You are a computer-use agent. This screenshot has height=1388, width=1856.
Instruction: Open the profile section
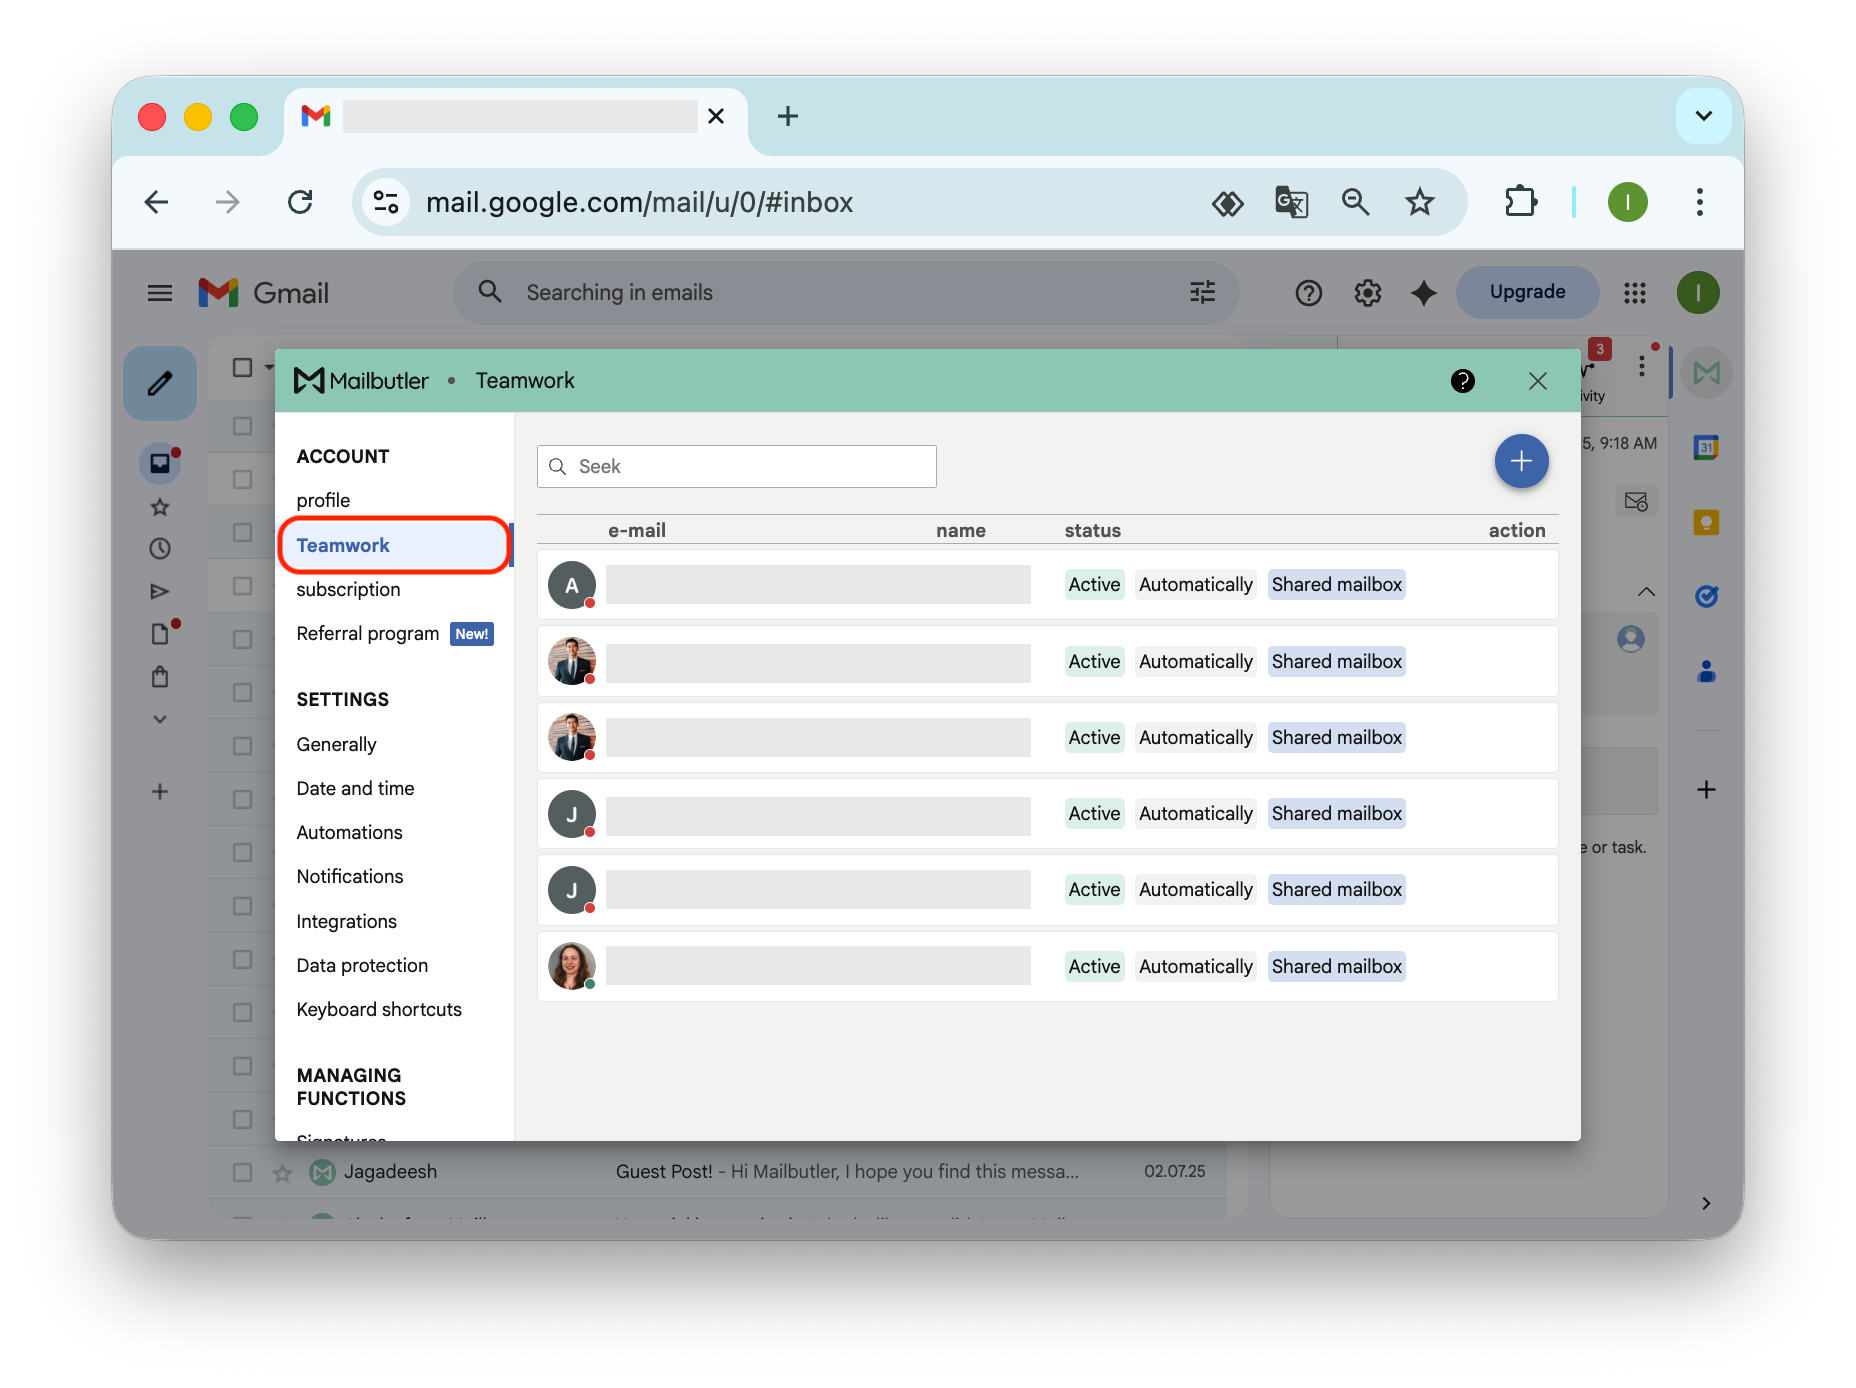click(323, 500)
